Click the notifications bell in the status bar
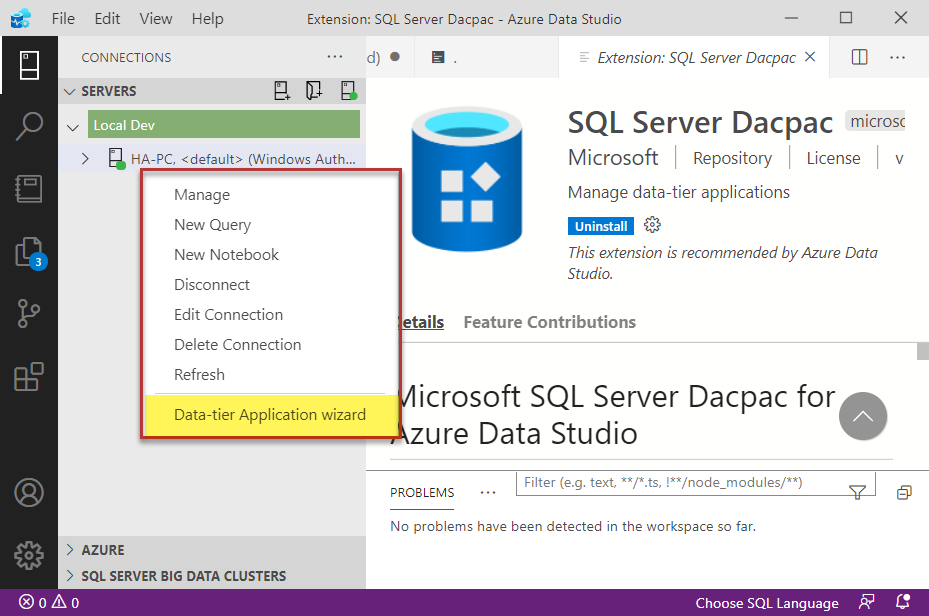This screenshot has height=616, width=929. click(904, 602)
